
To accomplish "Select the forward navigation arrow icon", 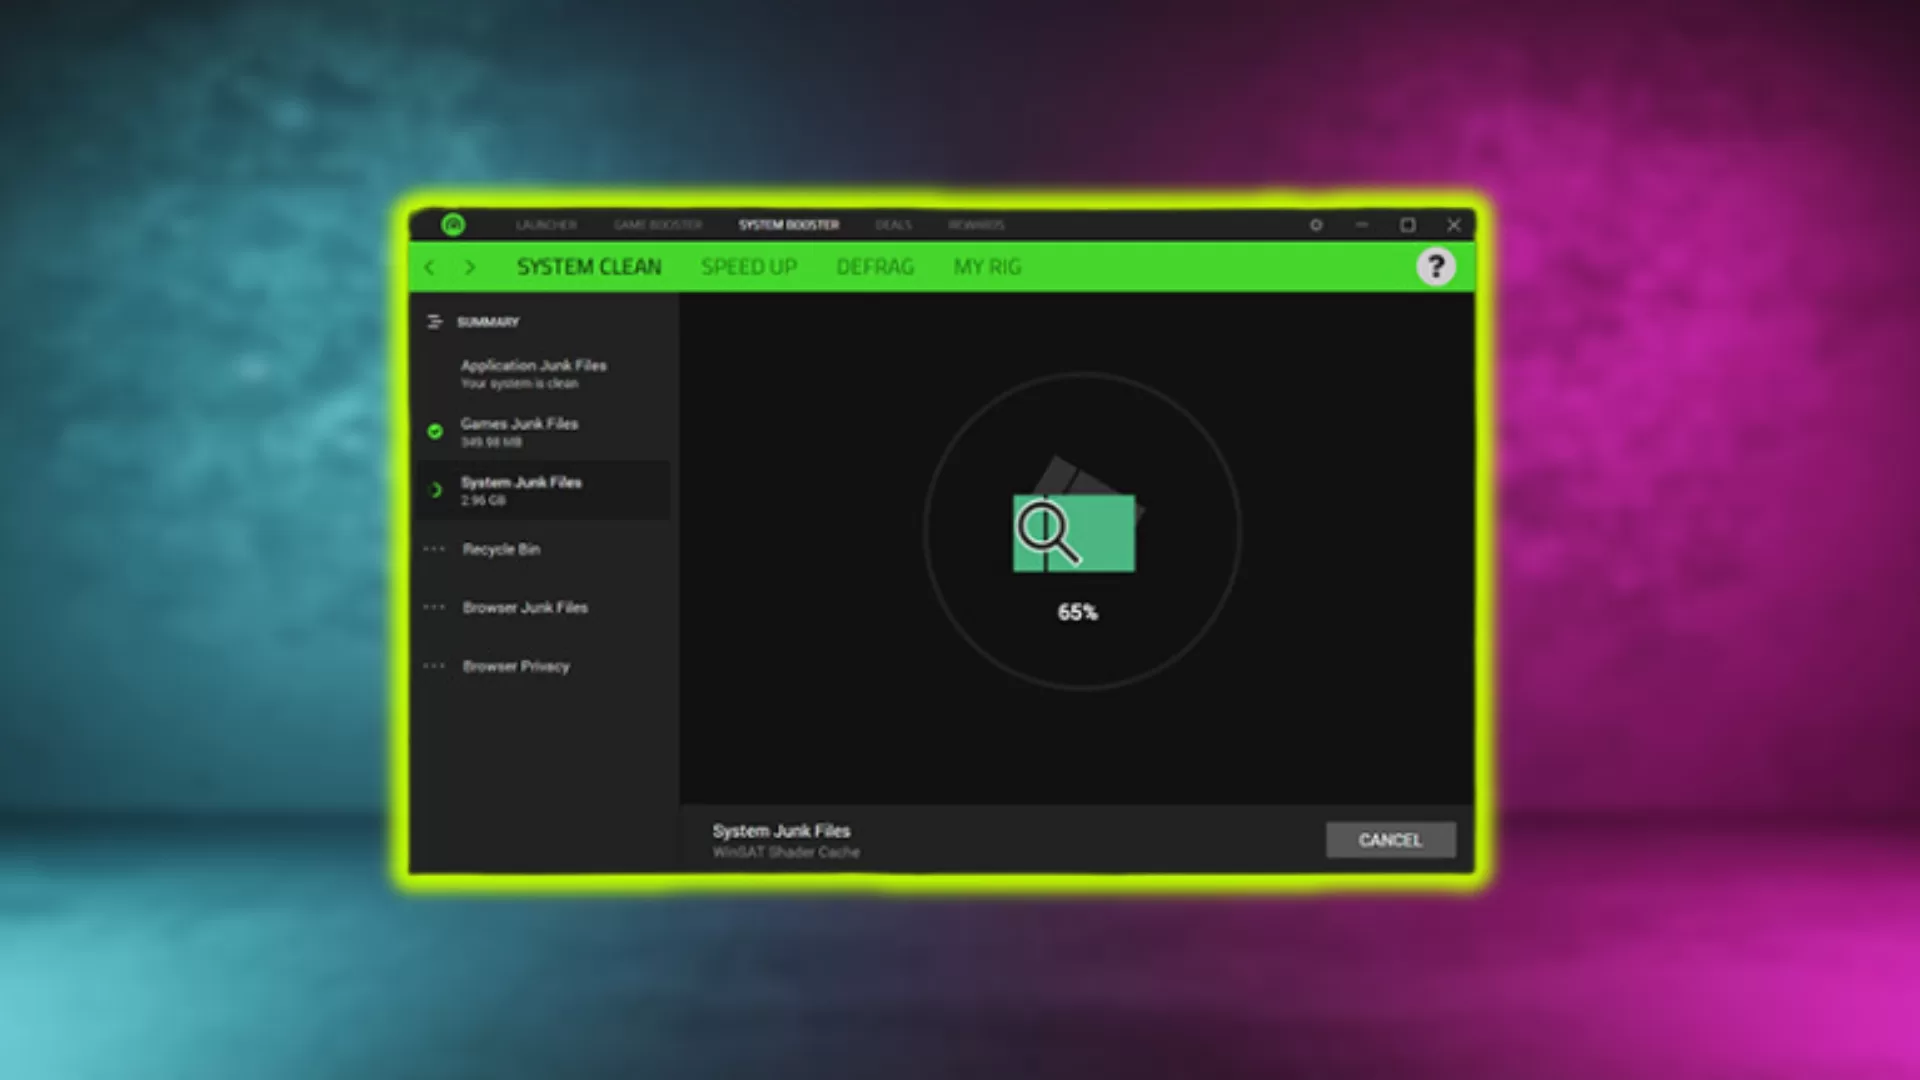I will (x=469, y=266).
